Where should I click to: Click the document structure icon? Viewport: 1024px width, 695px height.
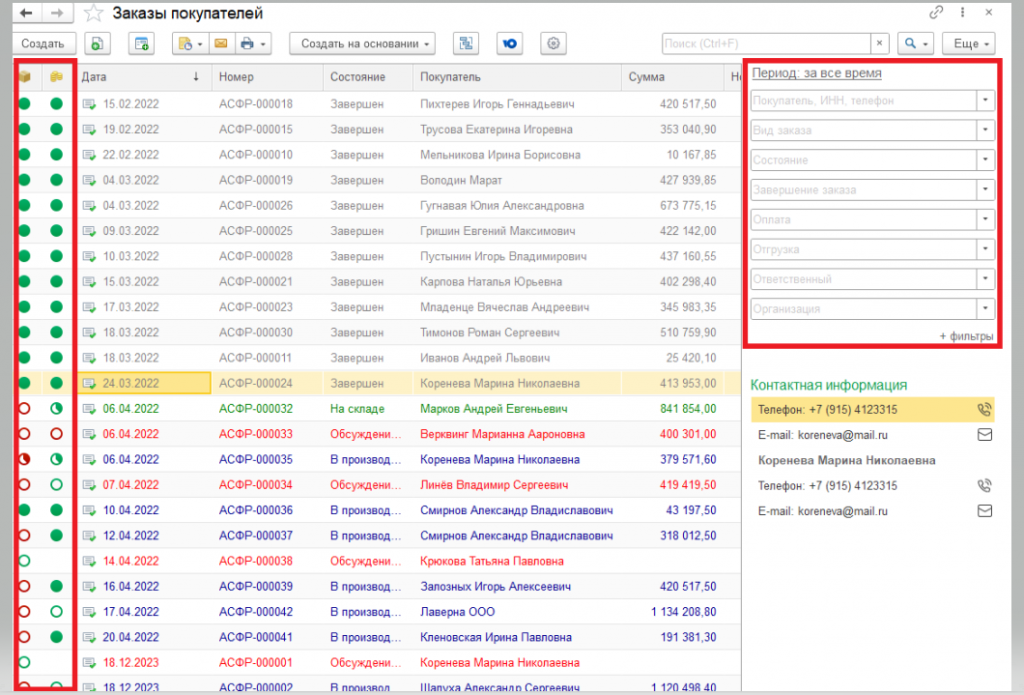[x=466, y=44]
